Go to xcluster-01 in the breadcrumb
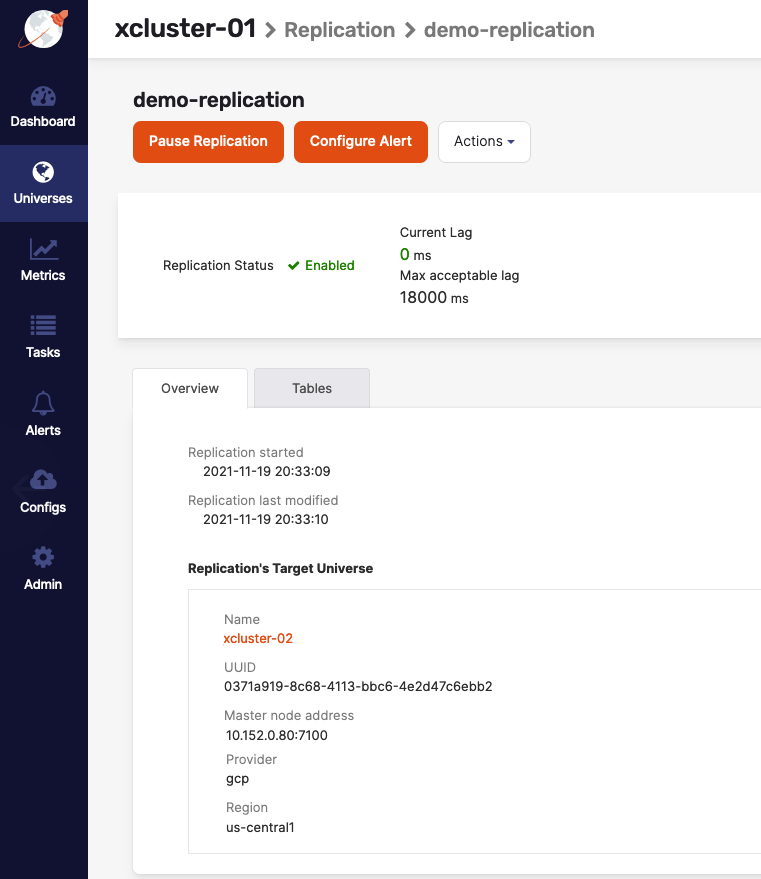The height and width of the screenshot is (879, 761). click(x=185, y=29)
